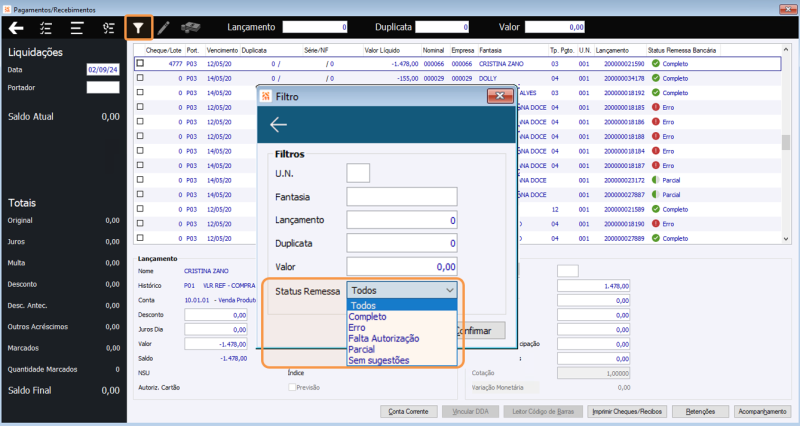Click the Cheque/Lote column header
This screenshot has width=800, height=426.
coord(163,51)
